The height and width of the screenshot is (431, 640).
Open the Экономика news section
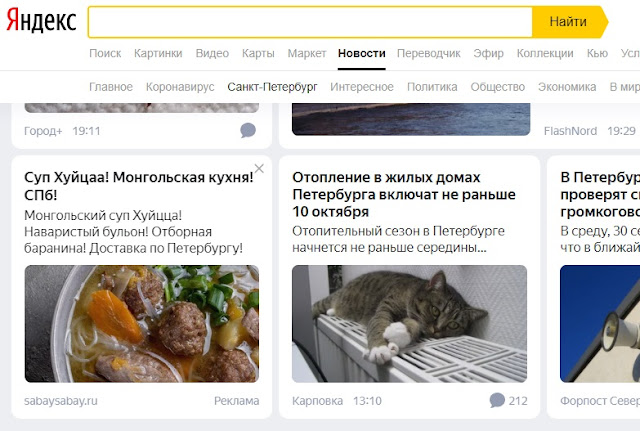[x=567, y=87]
